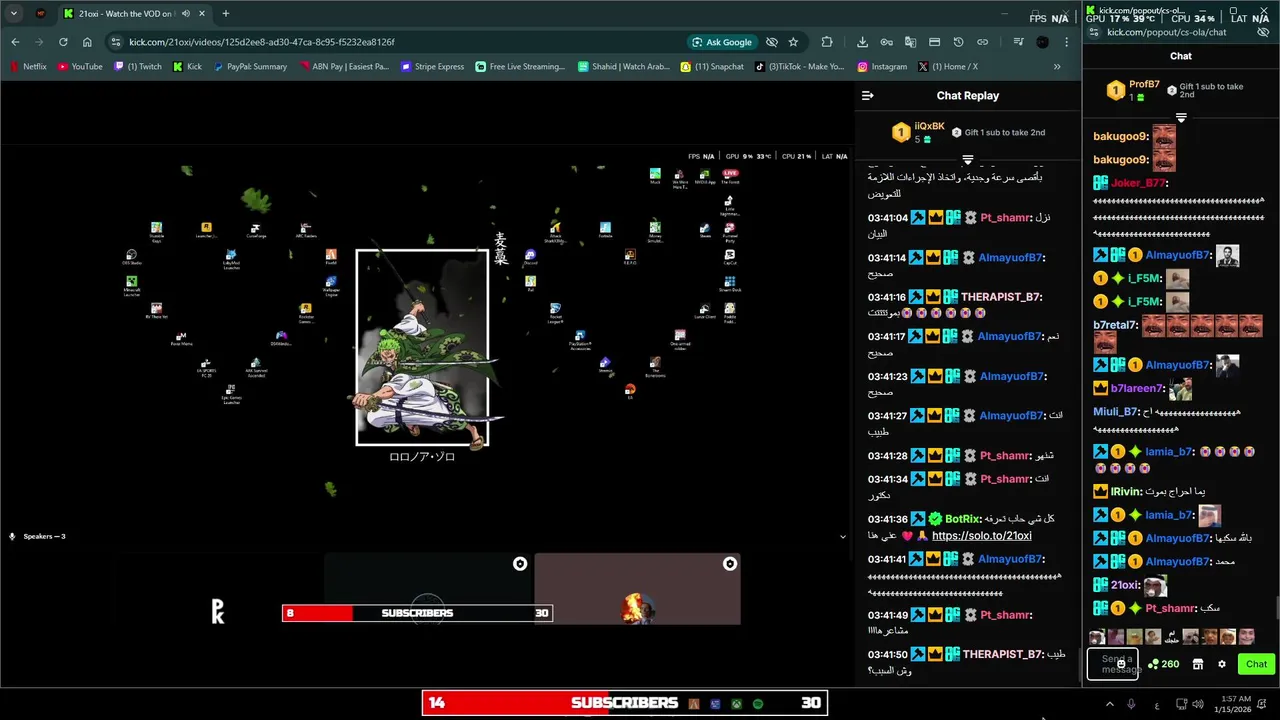The image size is (1280, 720).
Task: Open a new browser tab
Action: point(225,14)
